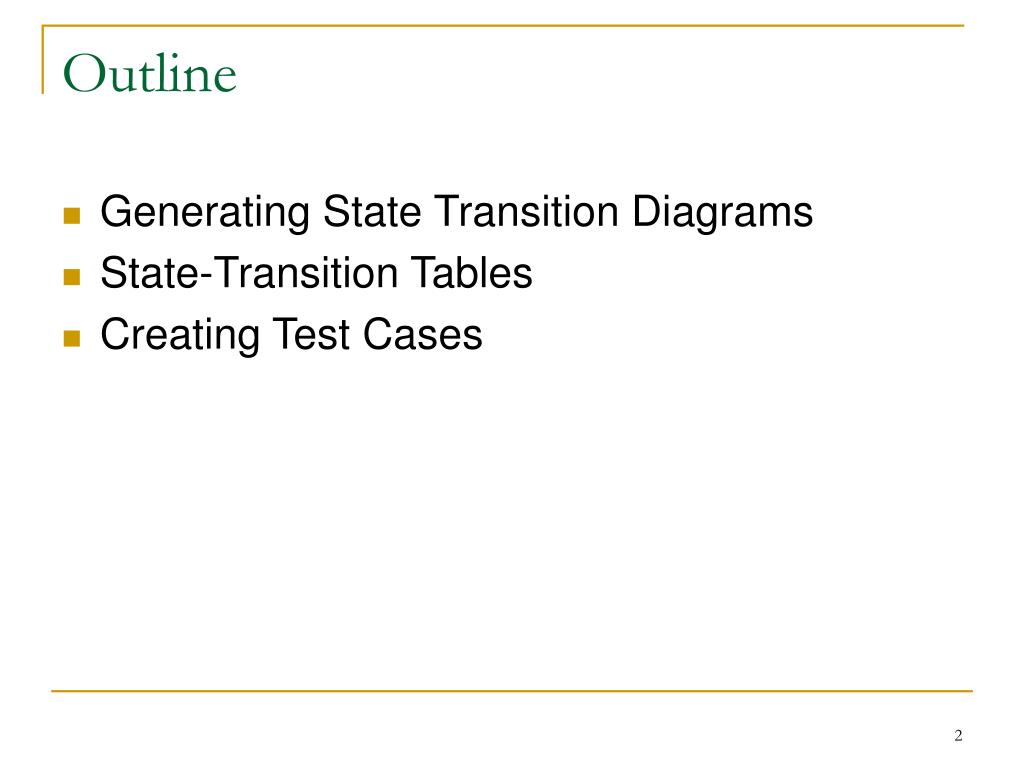Viewport: 1024px width, 768px height.
Task: Click the letter O of Outline
Action: [x=84, y=74]
